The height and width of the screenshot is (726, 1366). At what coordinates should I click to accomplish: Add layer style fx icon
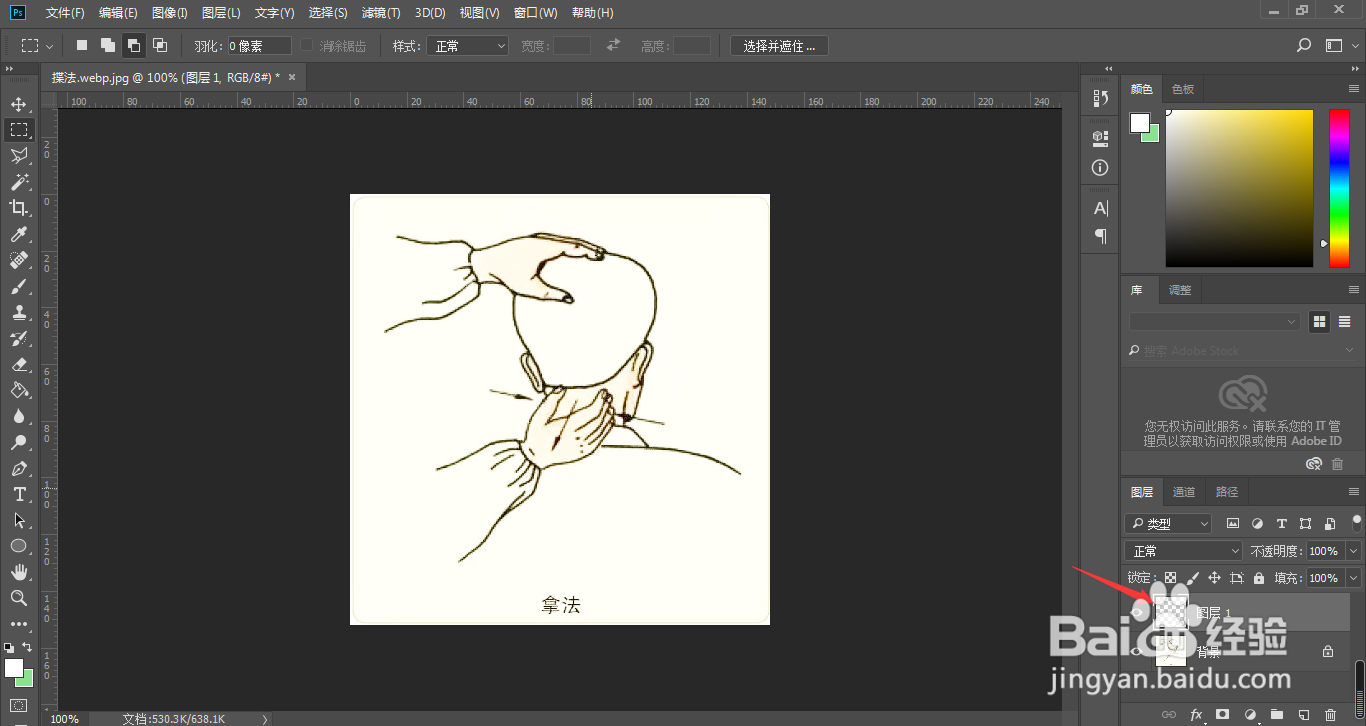click(x=1195, y=715)
